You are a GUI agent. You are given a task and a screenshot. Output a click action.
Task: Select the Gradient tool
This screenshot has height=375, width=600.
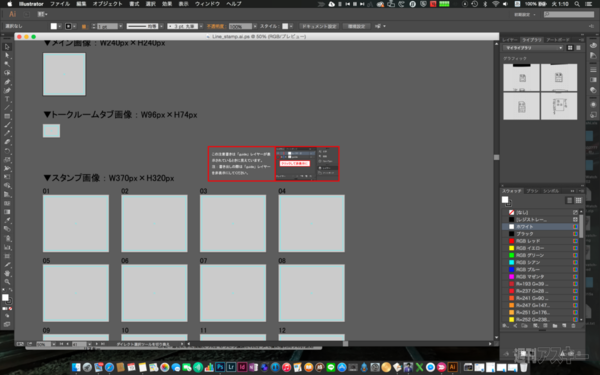[7, 212]
